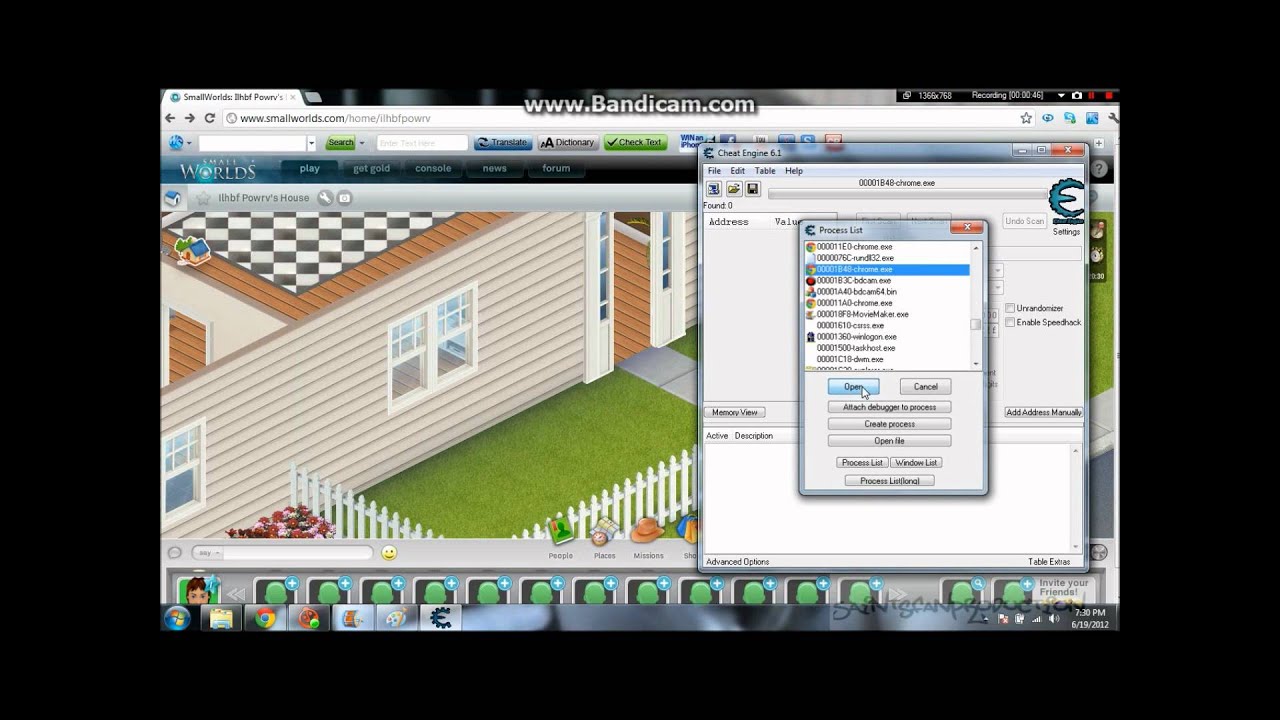Click the process list scrollbar thumb

click(x=976, y=324)
